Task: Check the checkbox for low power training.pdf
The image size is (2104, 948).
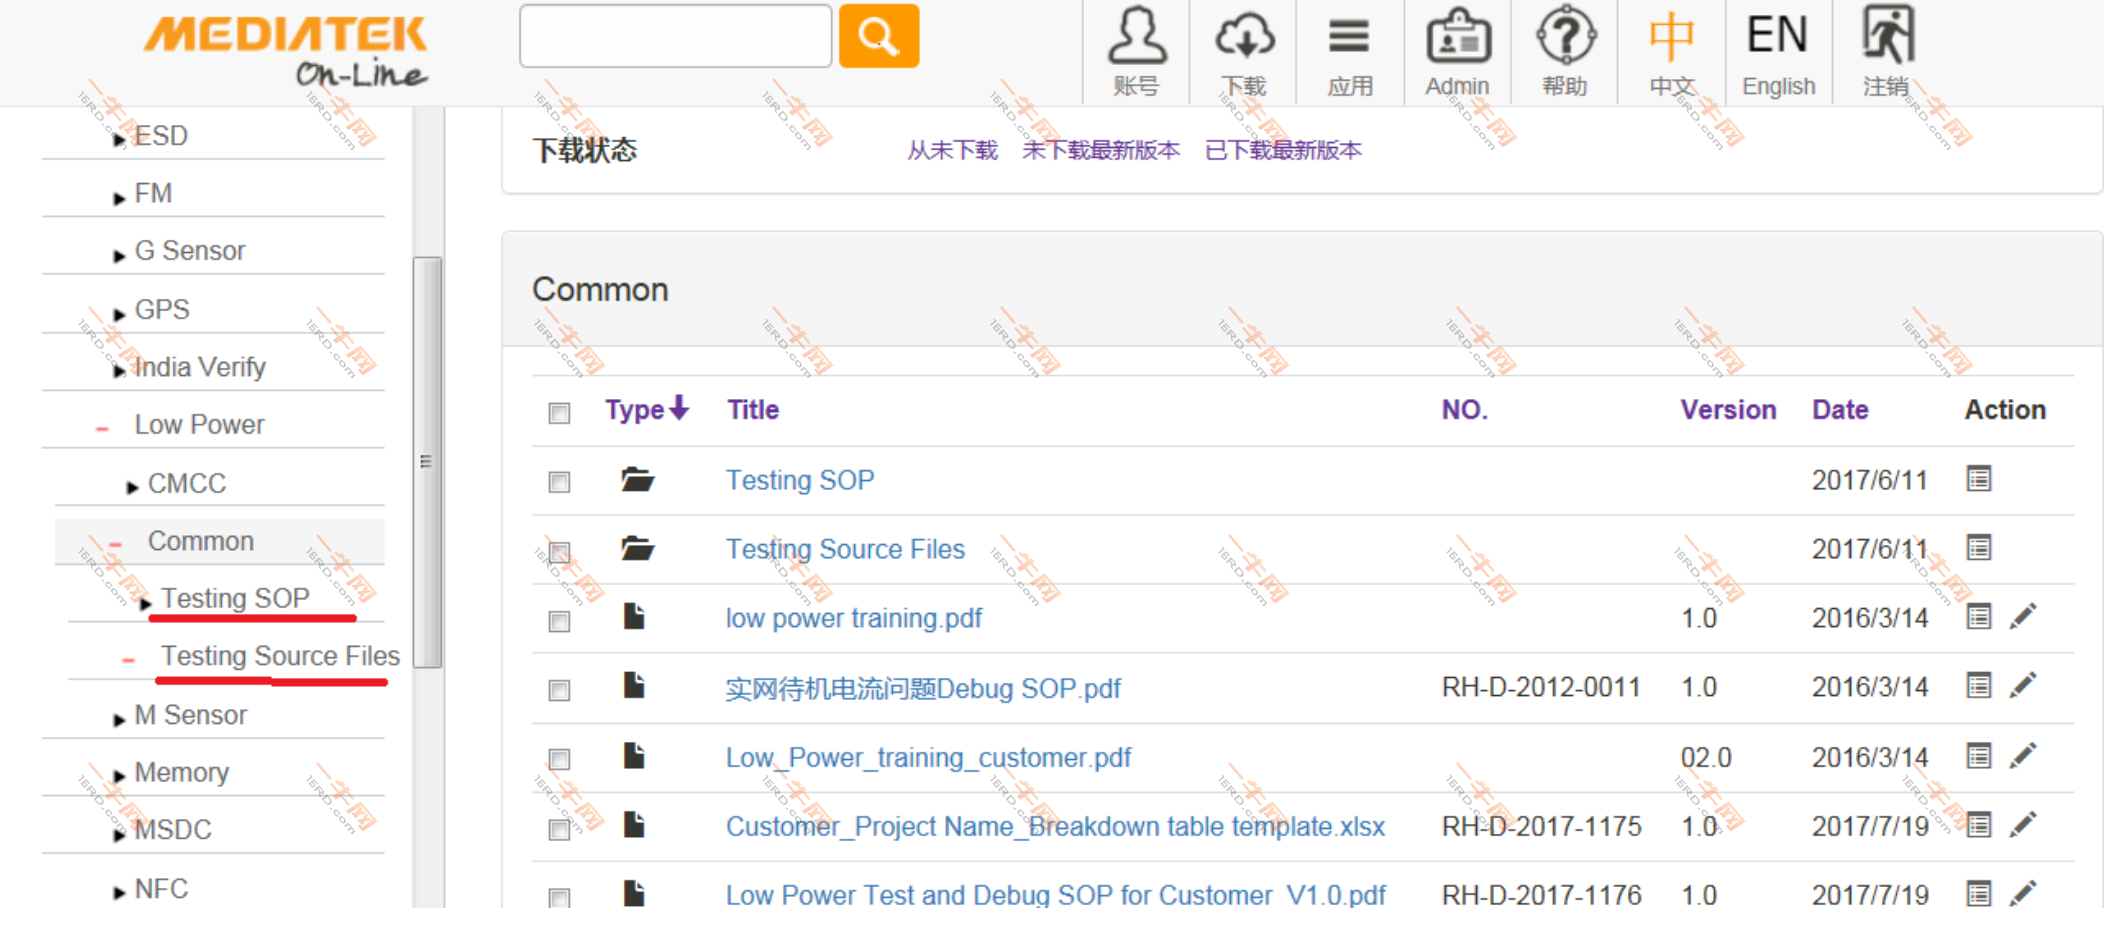Action: click(558, 620)
